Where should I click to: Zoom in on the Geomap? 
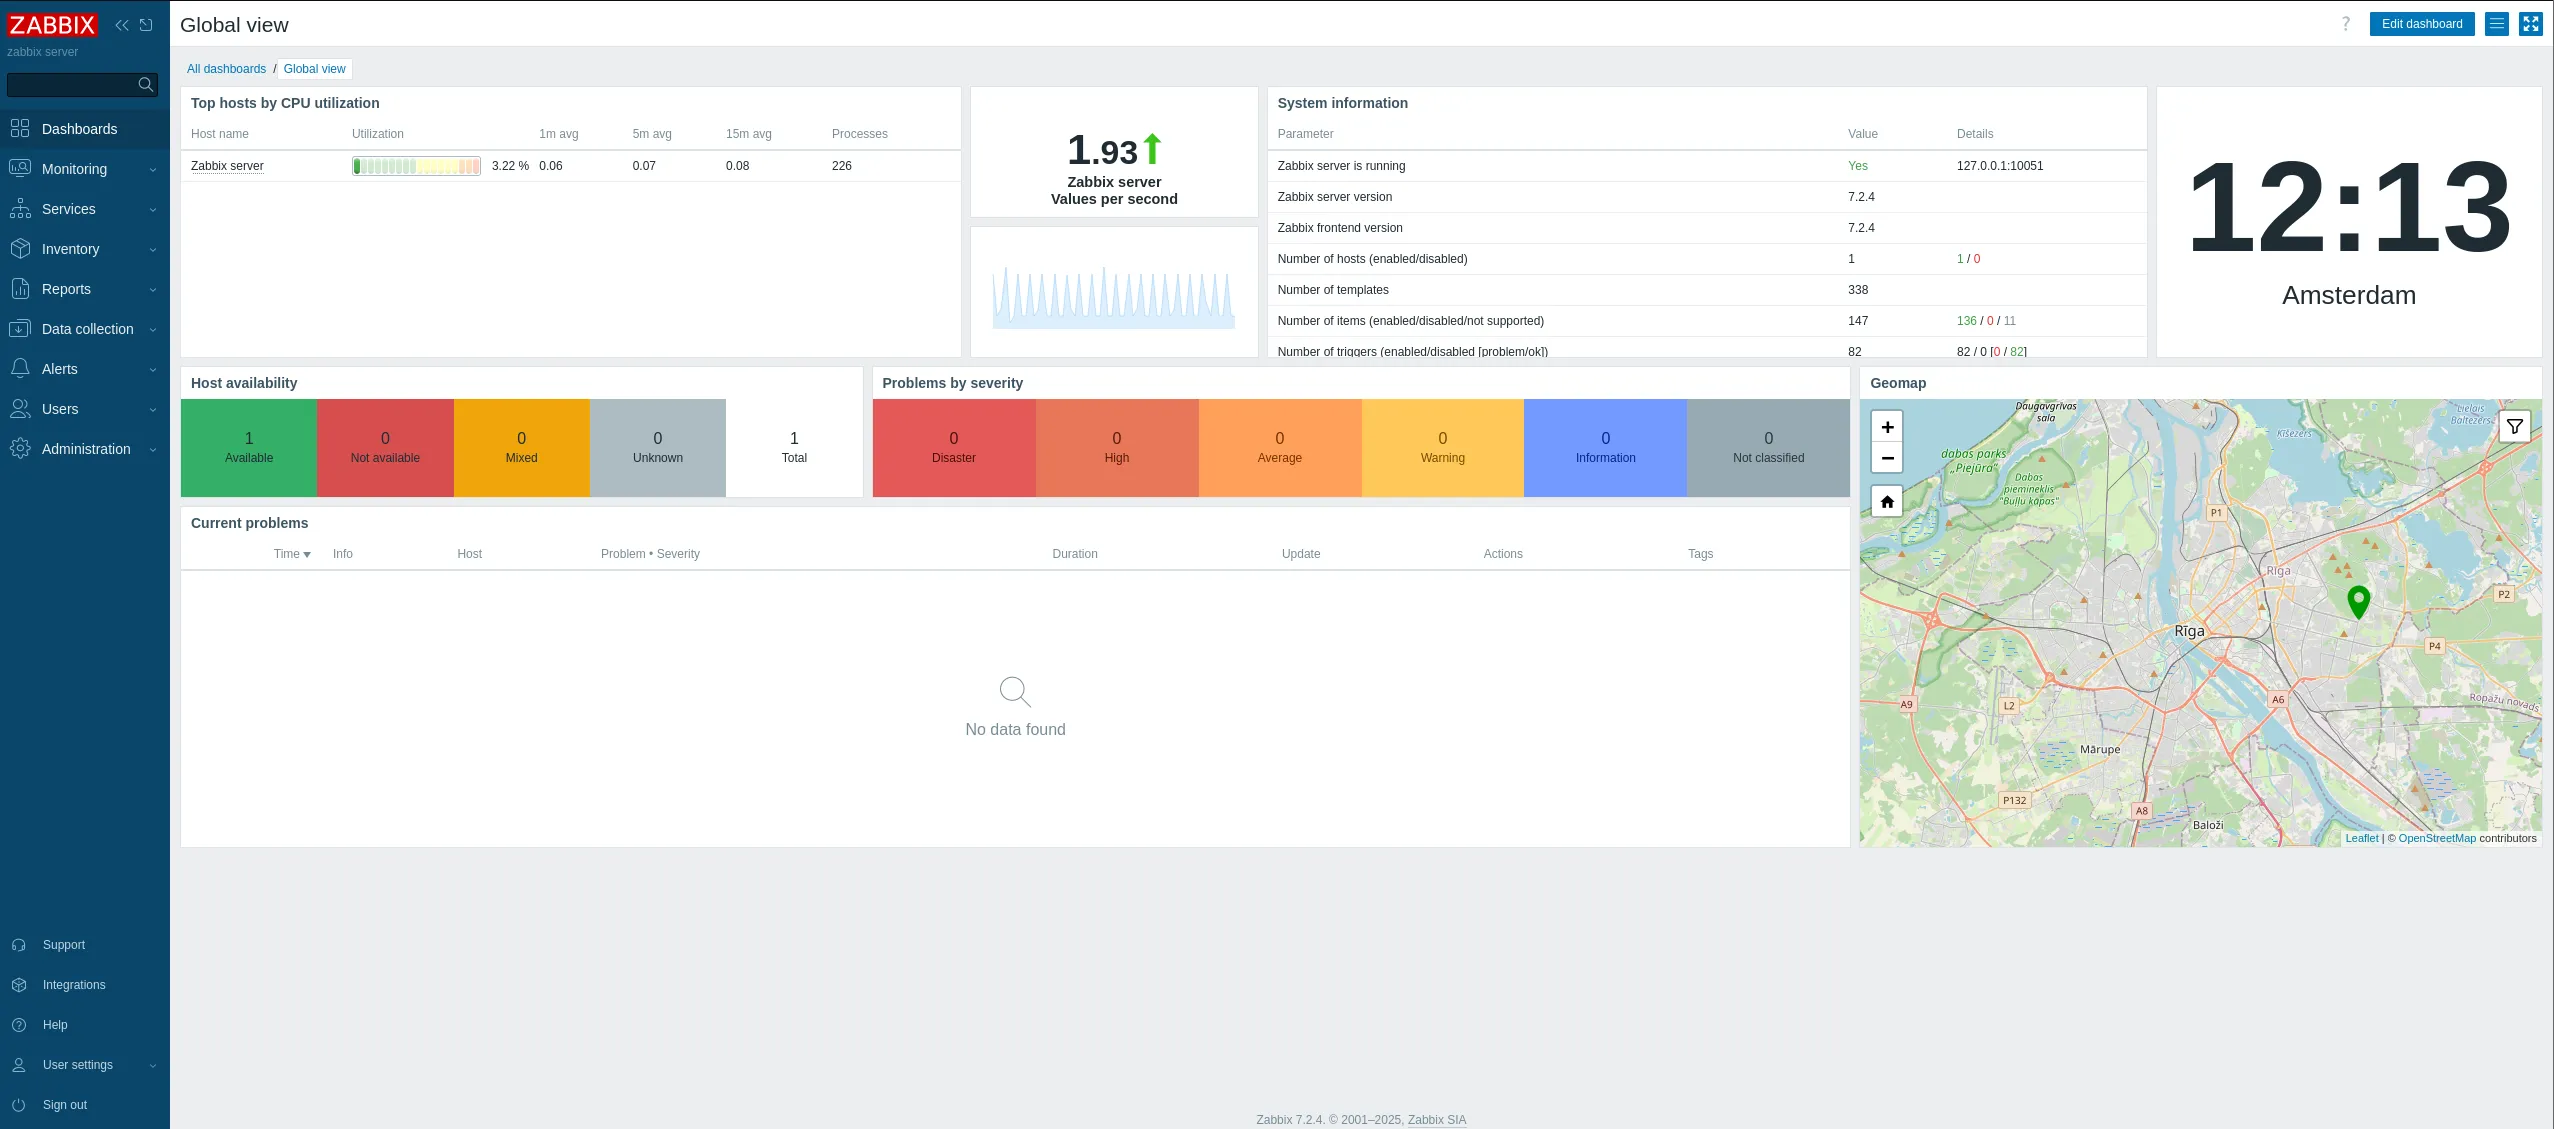coord(1887,427)
